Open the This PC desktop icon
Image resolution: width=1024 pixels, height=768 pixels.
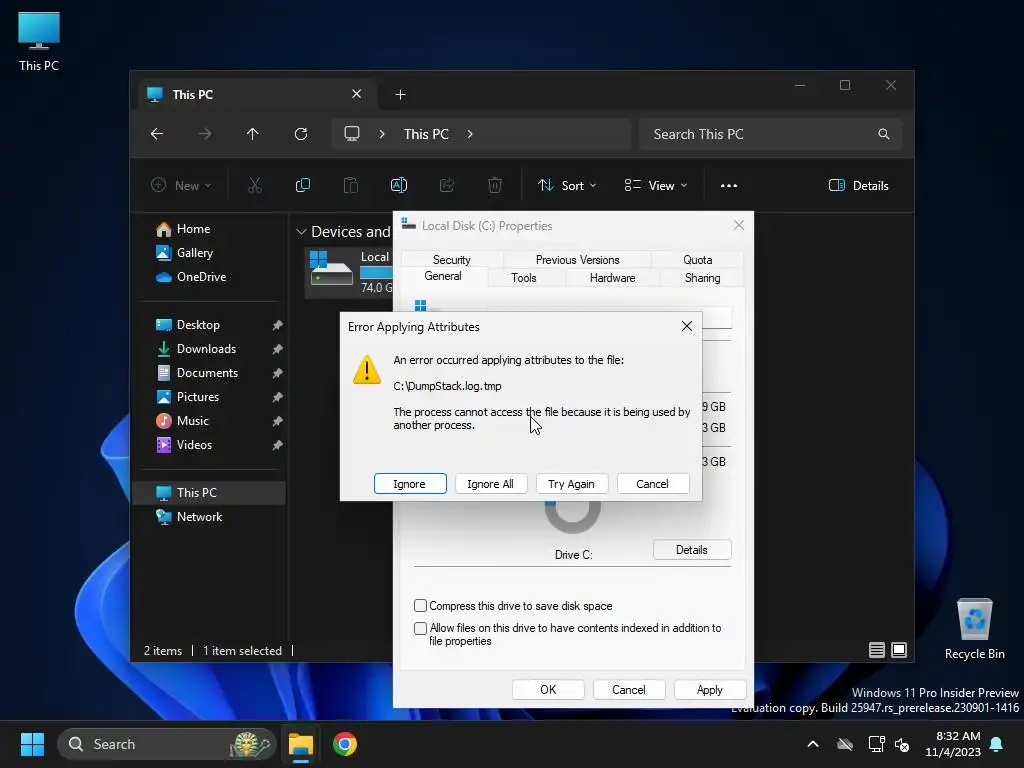pos(39,42)
